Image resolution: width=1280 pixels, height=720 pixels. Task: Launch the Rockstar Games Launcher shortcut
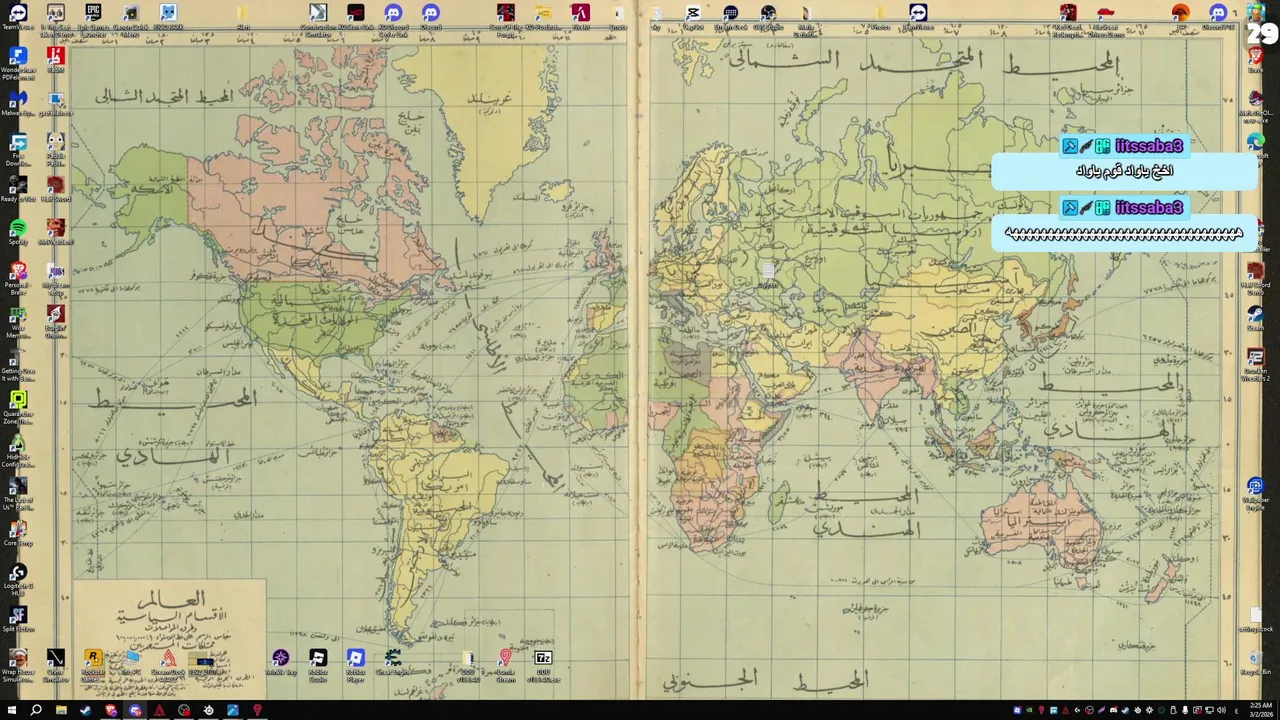93,665
